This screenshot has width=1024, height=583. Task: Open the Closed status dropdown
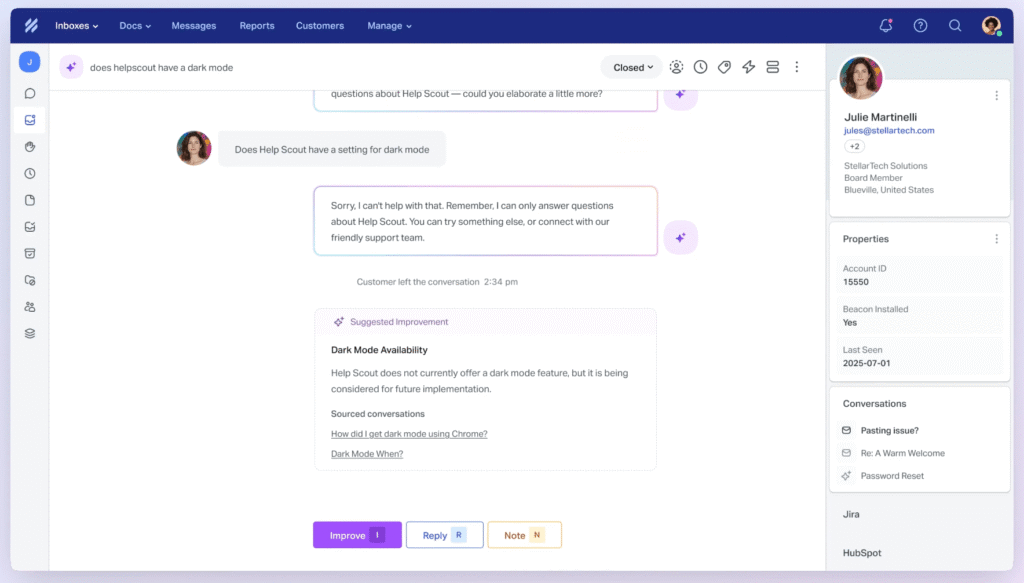coord(632,67)
